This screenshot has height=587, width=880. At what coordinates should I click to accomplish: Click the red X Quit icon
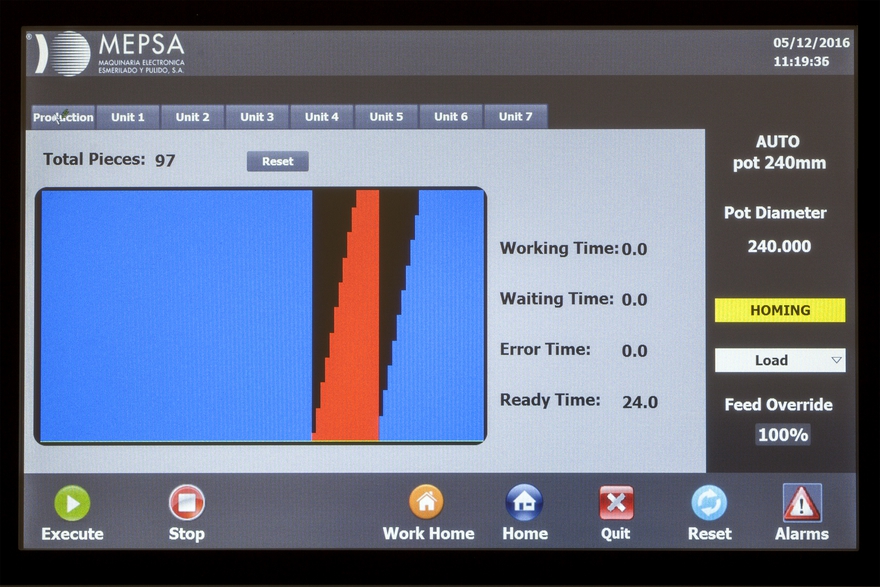(x=616, y=502)
